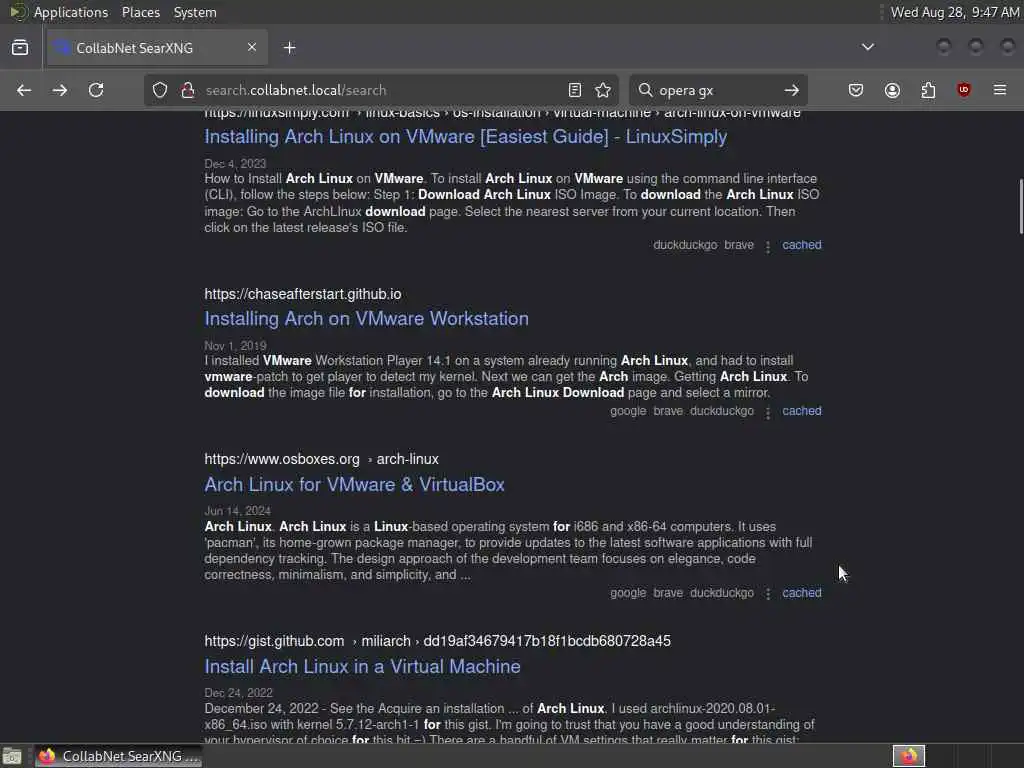Go forward one page
1024x768 pixels.
(x=60, y=90)
